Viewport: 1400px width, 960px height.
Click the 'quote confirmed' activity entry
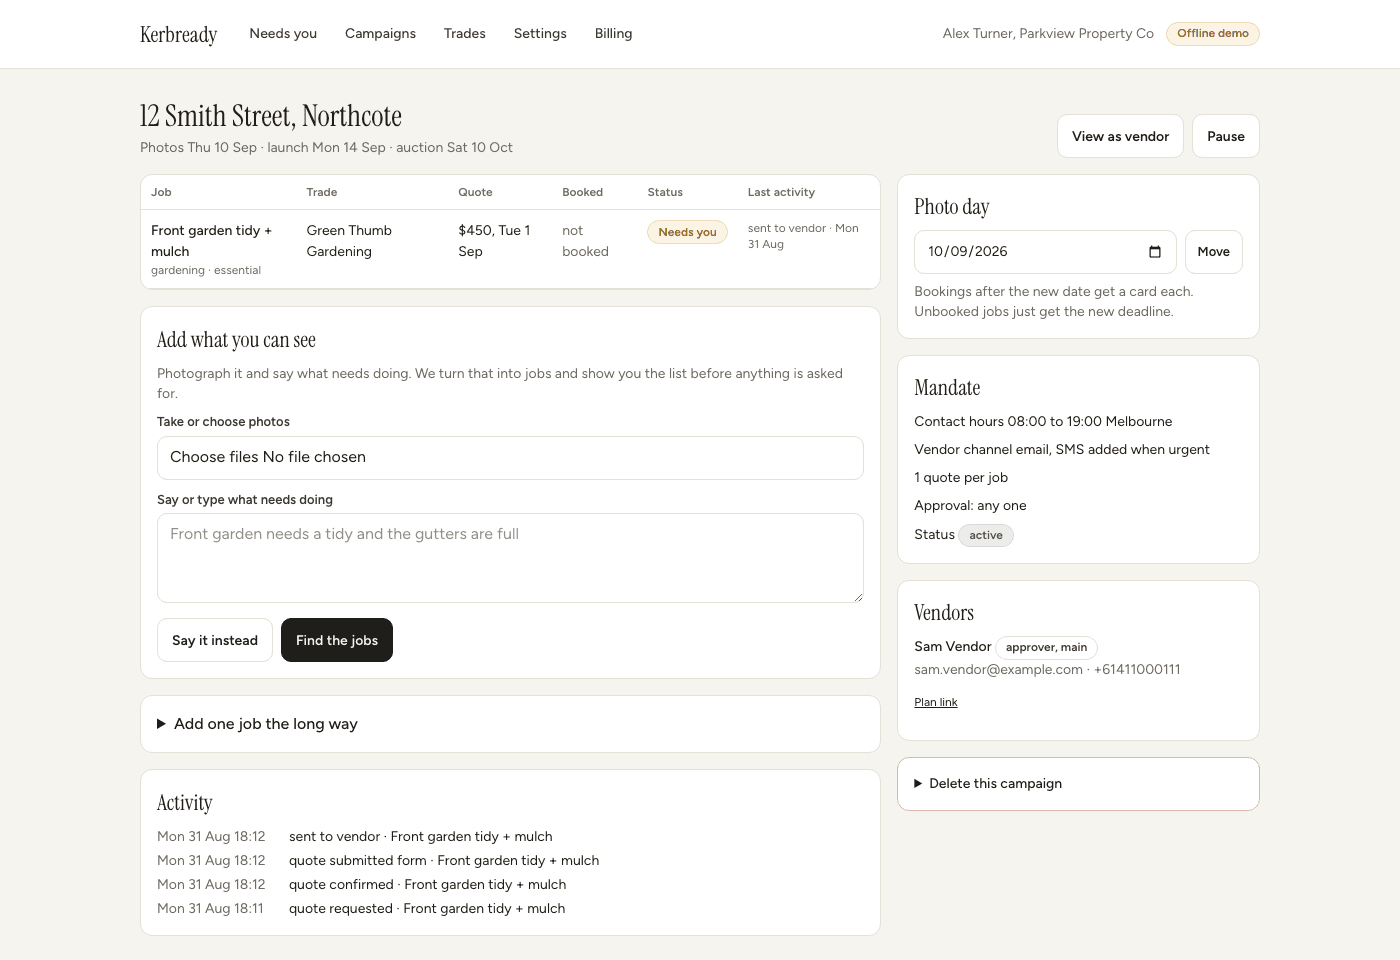coord(428,884)
